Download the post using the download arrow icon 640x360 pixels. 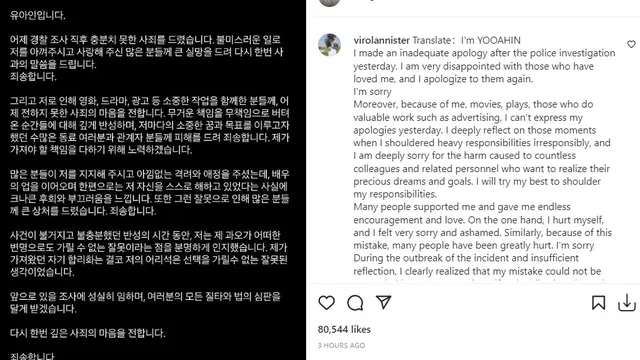[627, 303]
